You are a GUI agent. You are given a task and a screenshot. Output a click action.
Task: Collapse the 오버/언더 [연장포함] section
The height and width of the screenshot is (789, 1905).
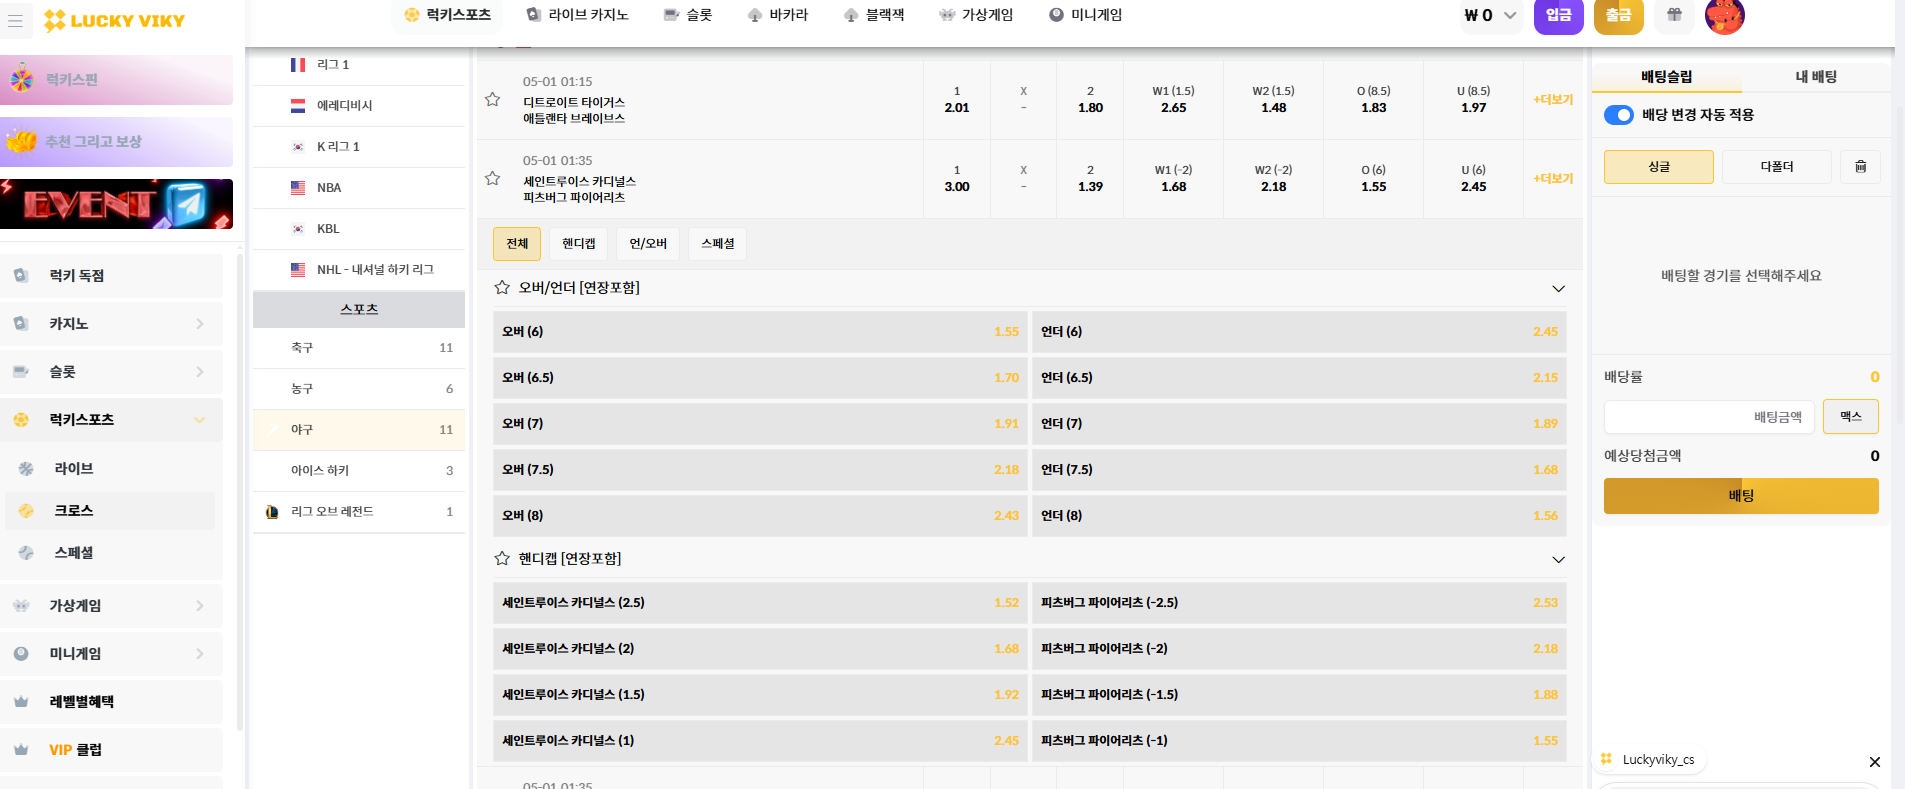(1557, 289)
